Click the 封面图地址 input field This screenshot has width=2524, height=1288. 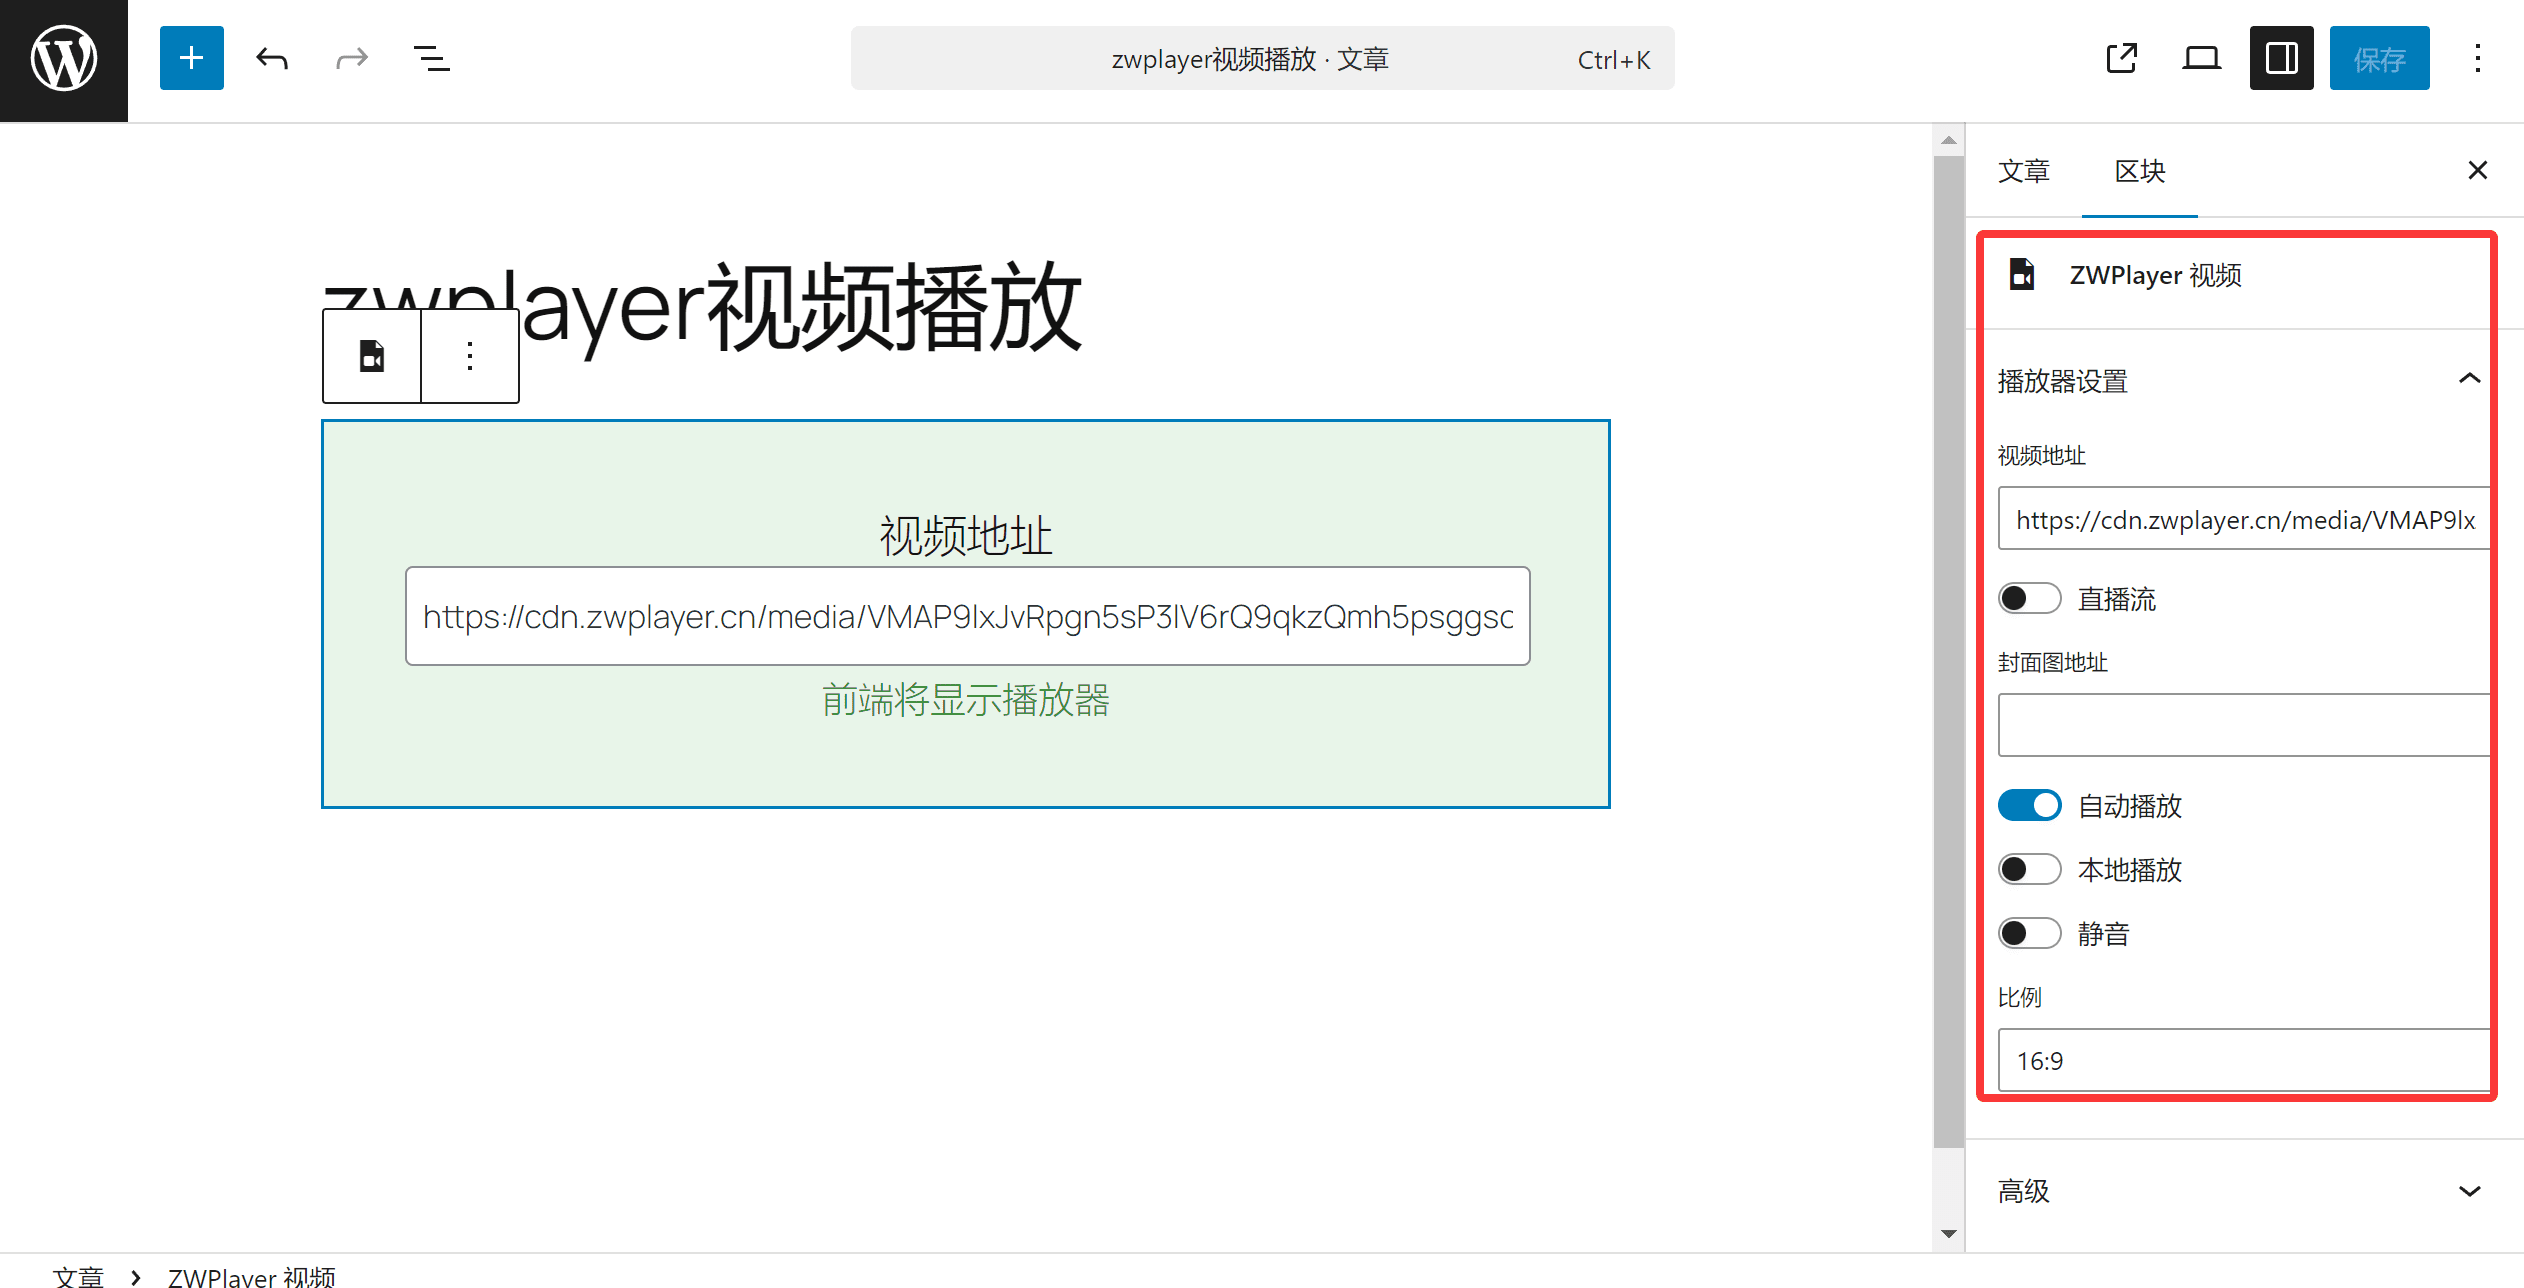2242,724
